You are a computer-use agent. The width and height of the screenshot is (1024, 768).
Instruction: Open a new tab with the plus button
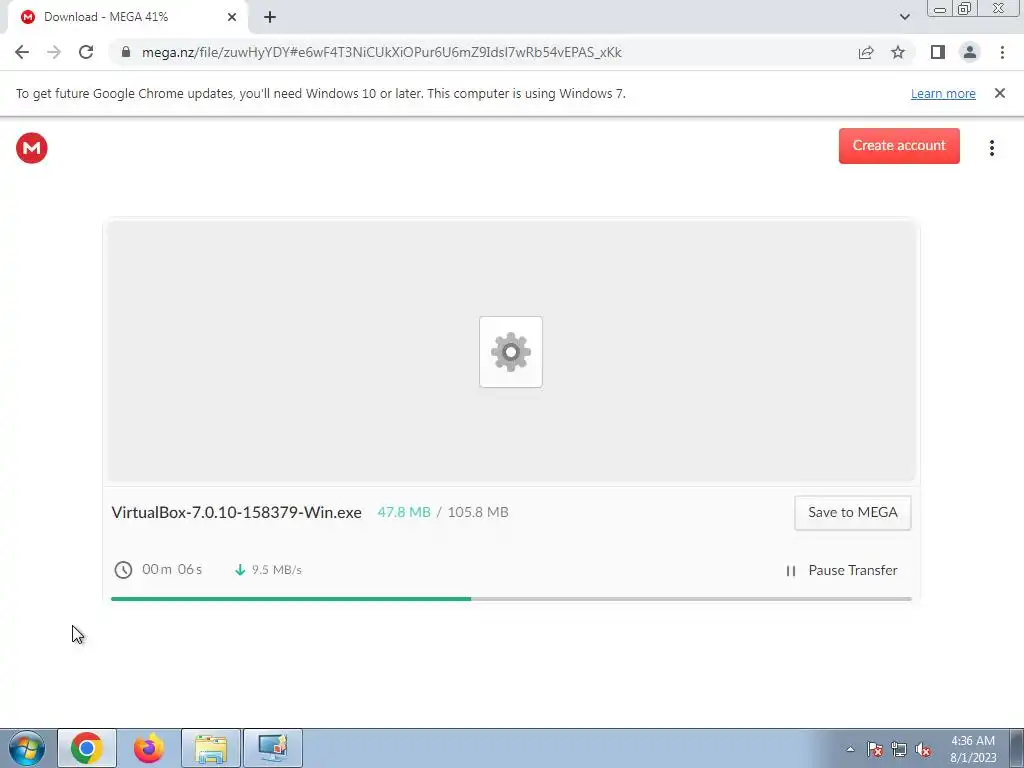coord(270,17)
